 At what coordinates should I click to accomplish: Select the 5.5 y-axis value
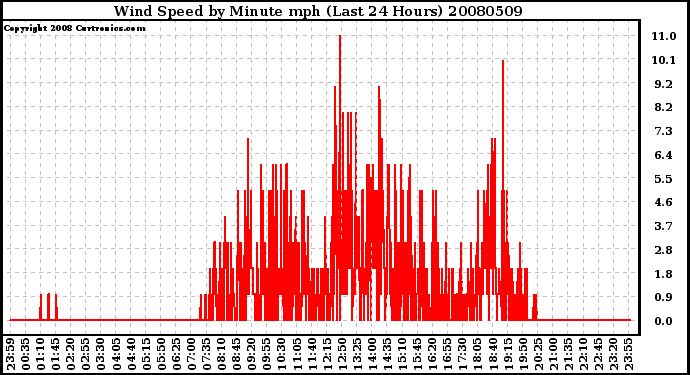664,179
